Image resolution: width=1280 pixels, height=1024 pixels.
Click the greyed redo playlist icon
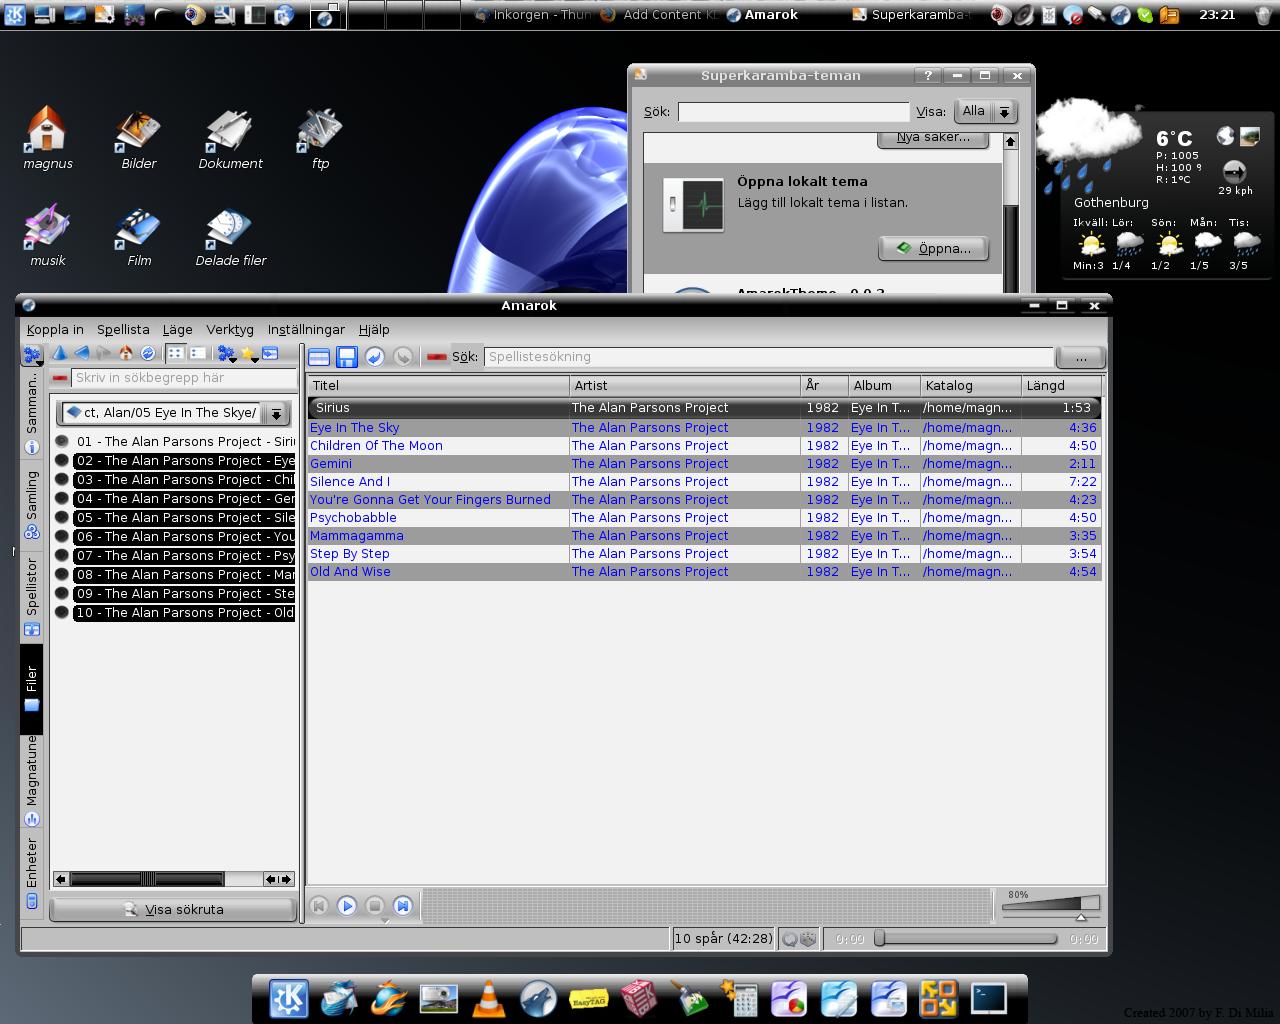pyautogui.click(x=403, y=357)
